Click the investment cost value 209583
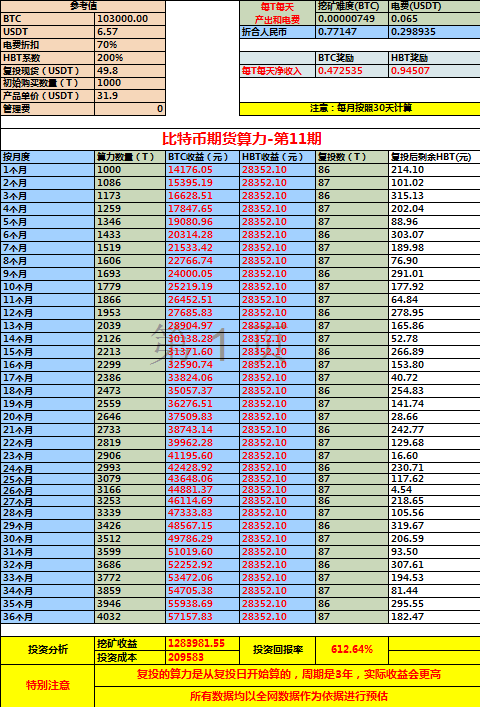Viewport: 480px width, 707px height. (x=202, y=657)
